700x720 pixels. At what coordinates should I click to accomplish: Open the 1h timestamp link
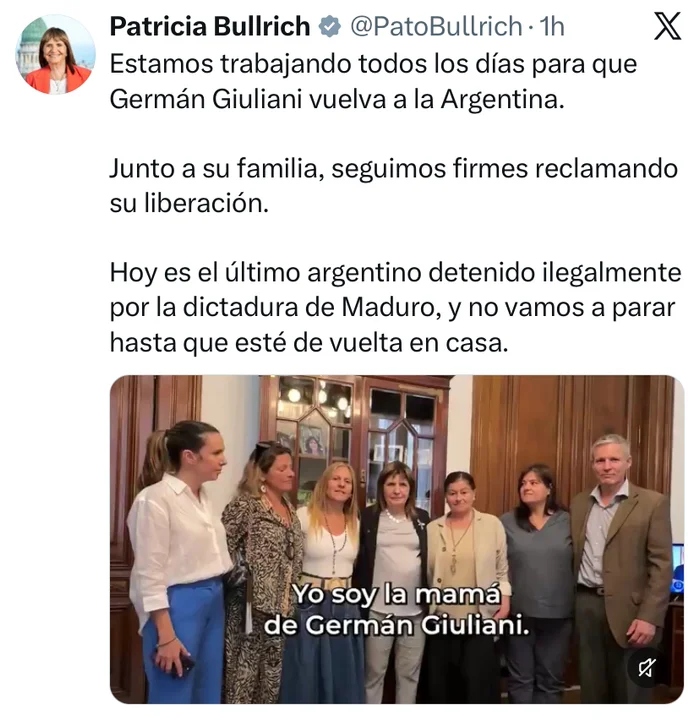pos(552,26)
